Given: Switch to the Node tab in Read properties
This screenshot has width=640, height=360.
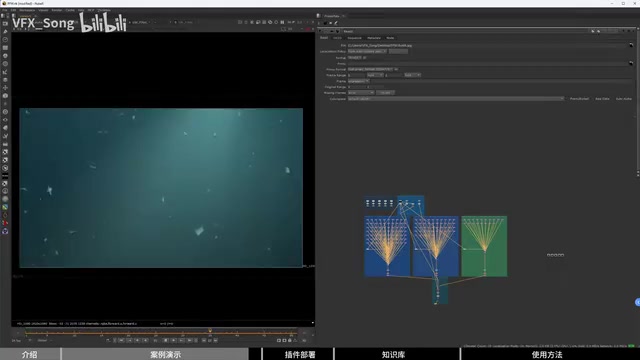Looking at the screenshot, I should 390,38.
